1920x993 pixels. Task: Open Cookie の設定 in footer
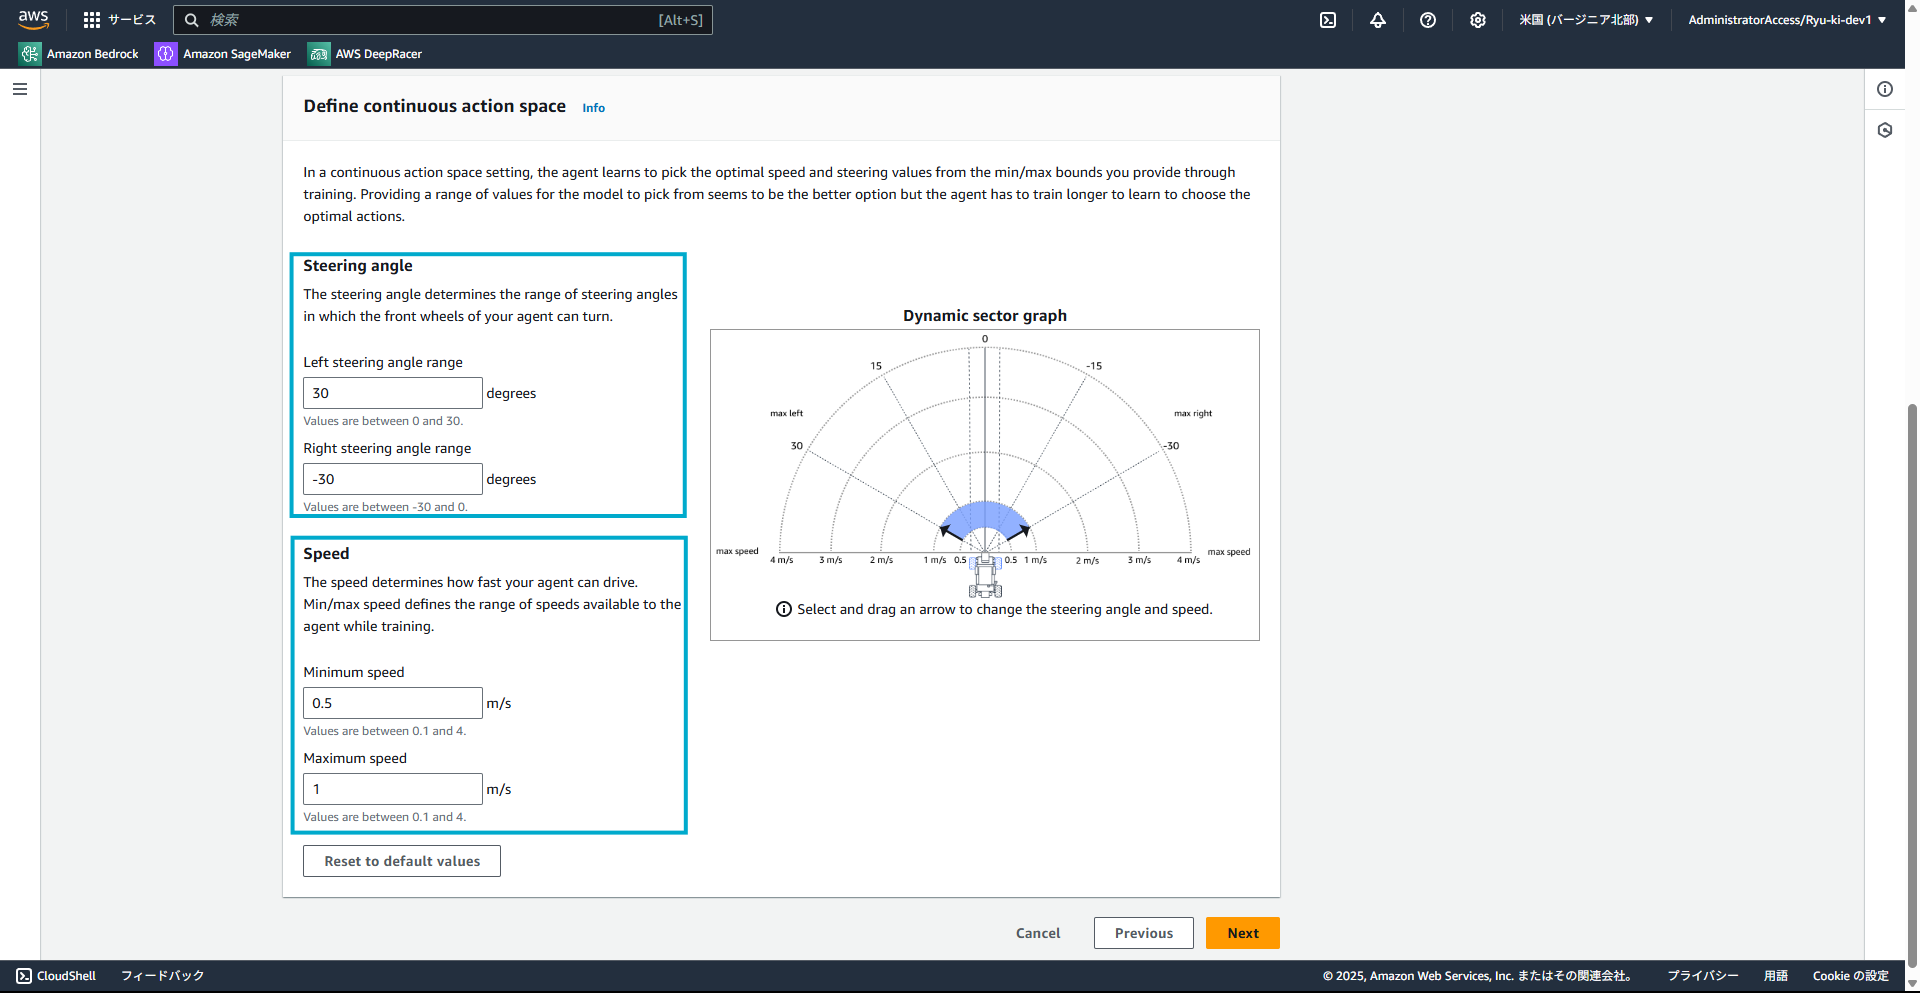point(1851,976)
